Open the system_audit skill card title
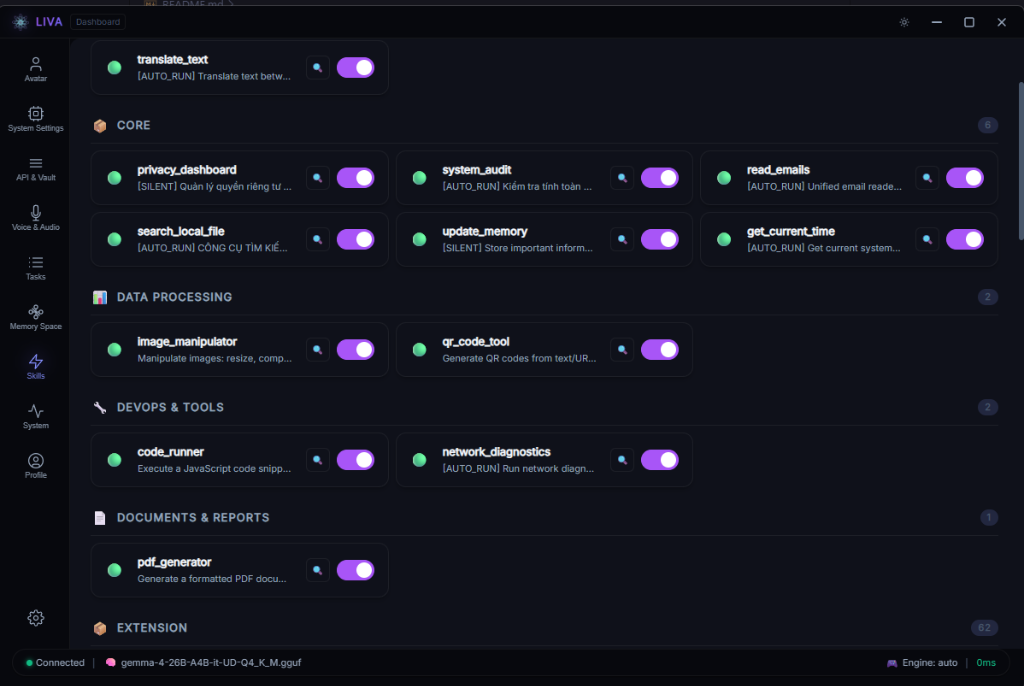This screenshot has height=686, width=1024. tap(477, 170)
